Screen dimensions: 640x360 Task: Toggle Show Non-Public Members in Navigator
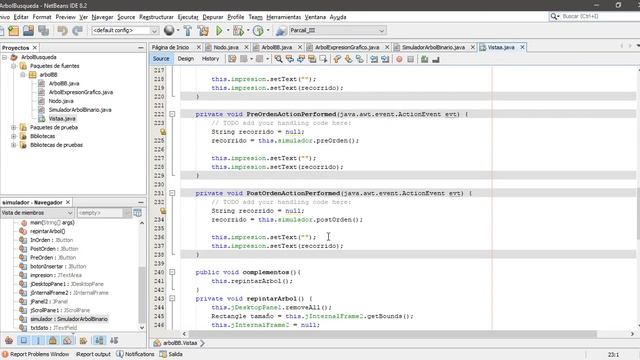53,340
